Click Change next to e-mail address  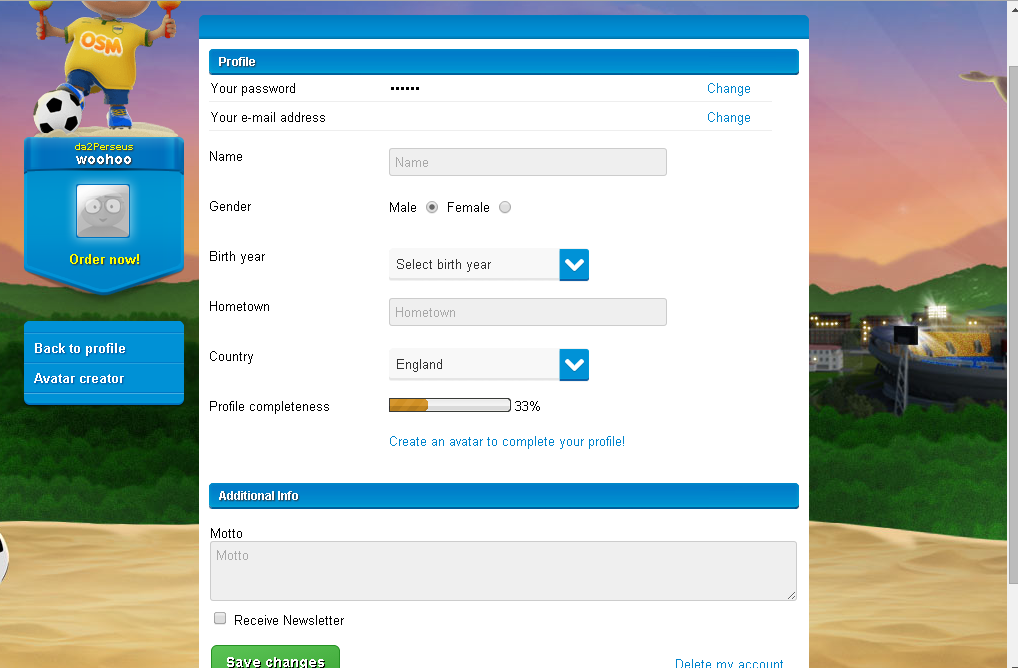[728, 118]
